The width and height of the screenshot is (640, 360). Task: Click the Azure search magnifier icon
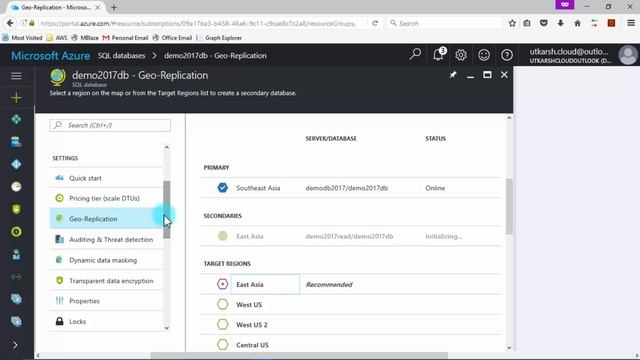(415, 55)
